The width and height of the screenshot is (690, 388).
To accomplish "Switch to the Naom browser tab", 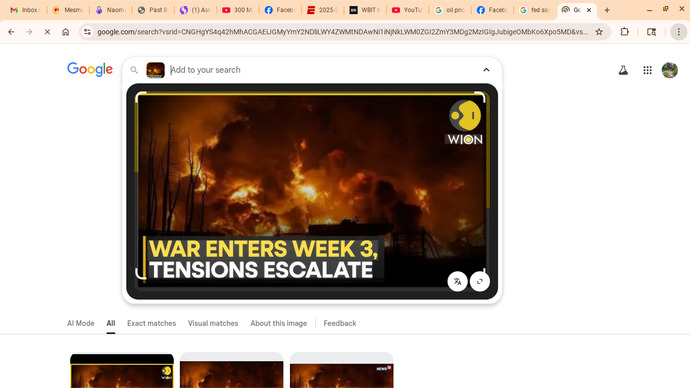I will pos(110,10).
